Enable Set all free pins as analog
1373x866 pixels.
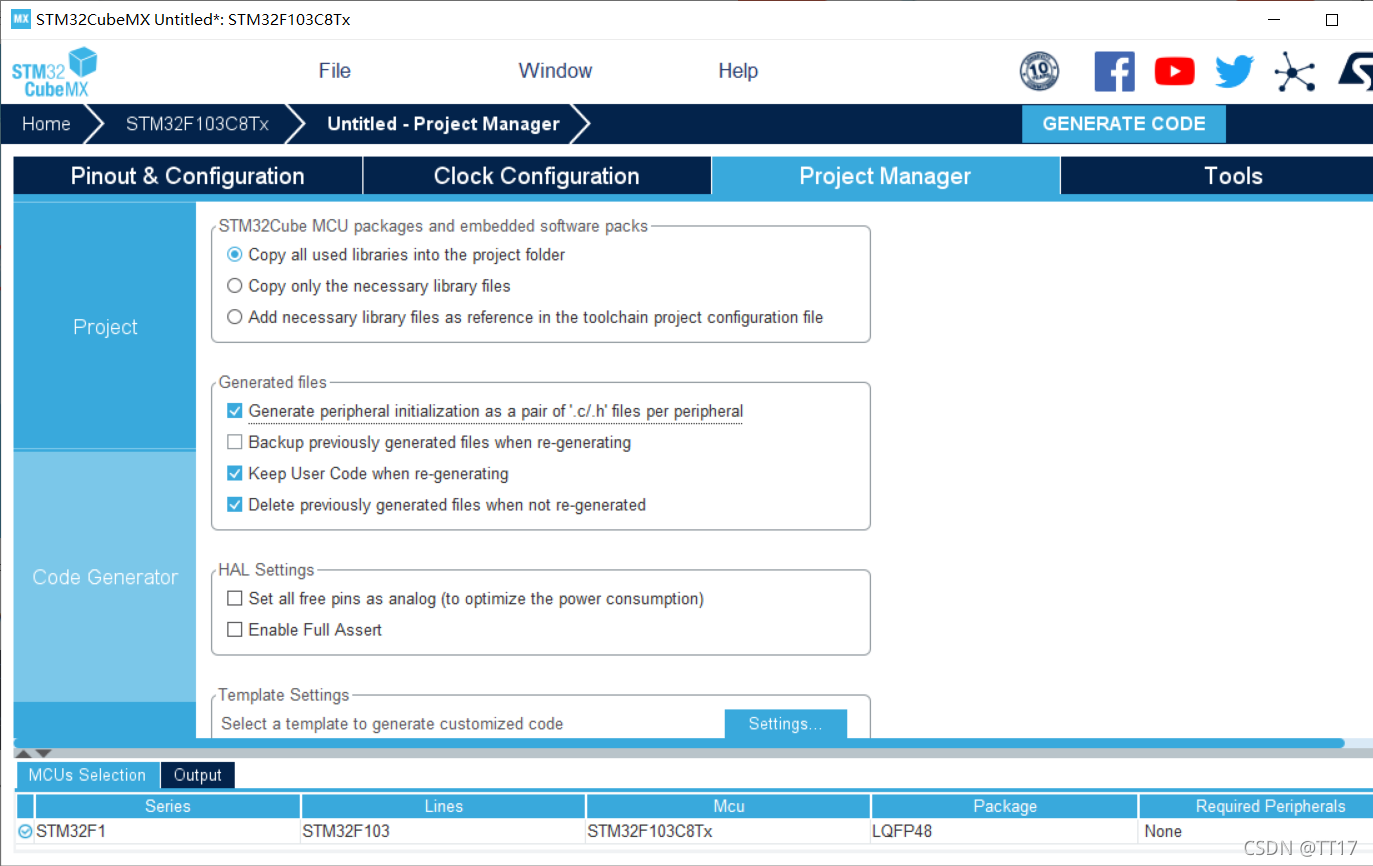pyautogui.click(x=235, y=599)
